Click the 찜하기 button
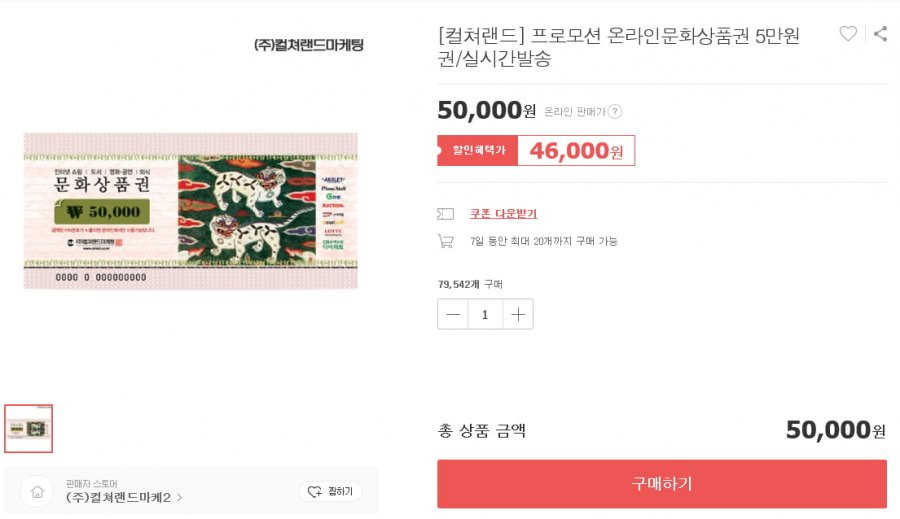 coord(330,491)
